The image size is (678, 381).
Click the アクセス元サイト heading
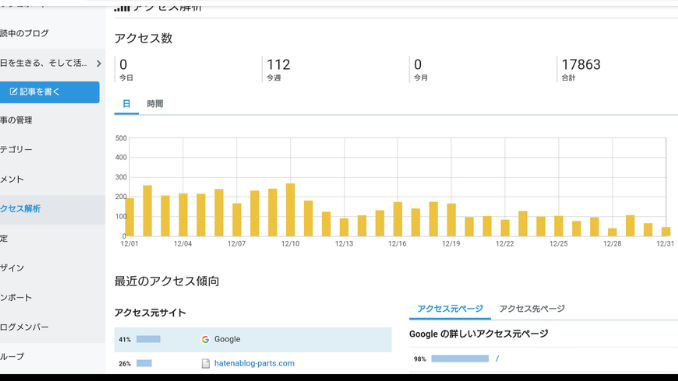[x=150, y=313]
